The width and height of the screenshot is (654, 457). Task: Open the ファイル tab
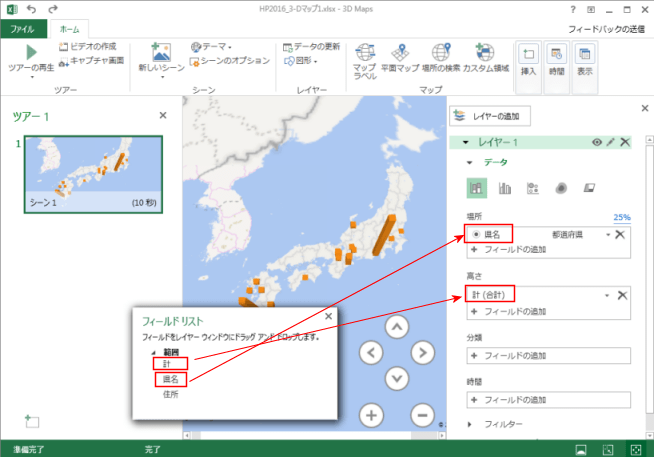23,29
